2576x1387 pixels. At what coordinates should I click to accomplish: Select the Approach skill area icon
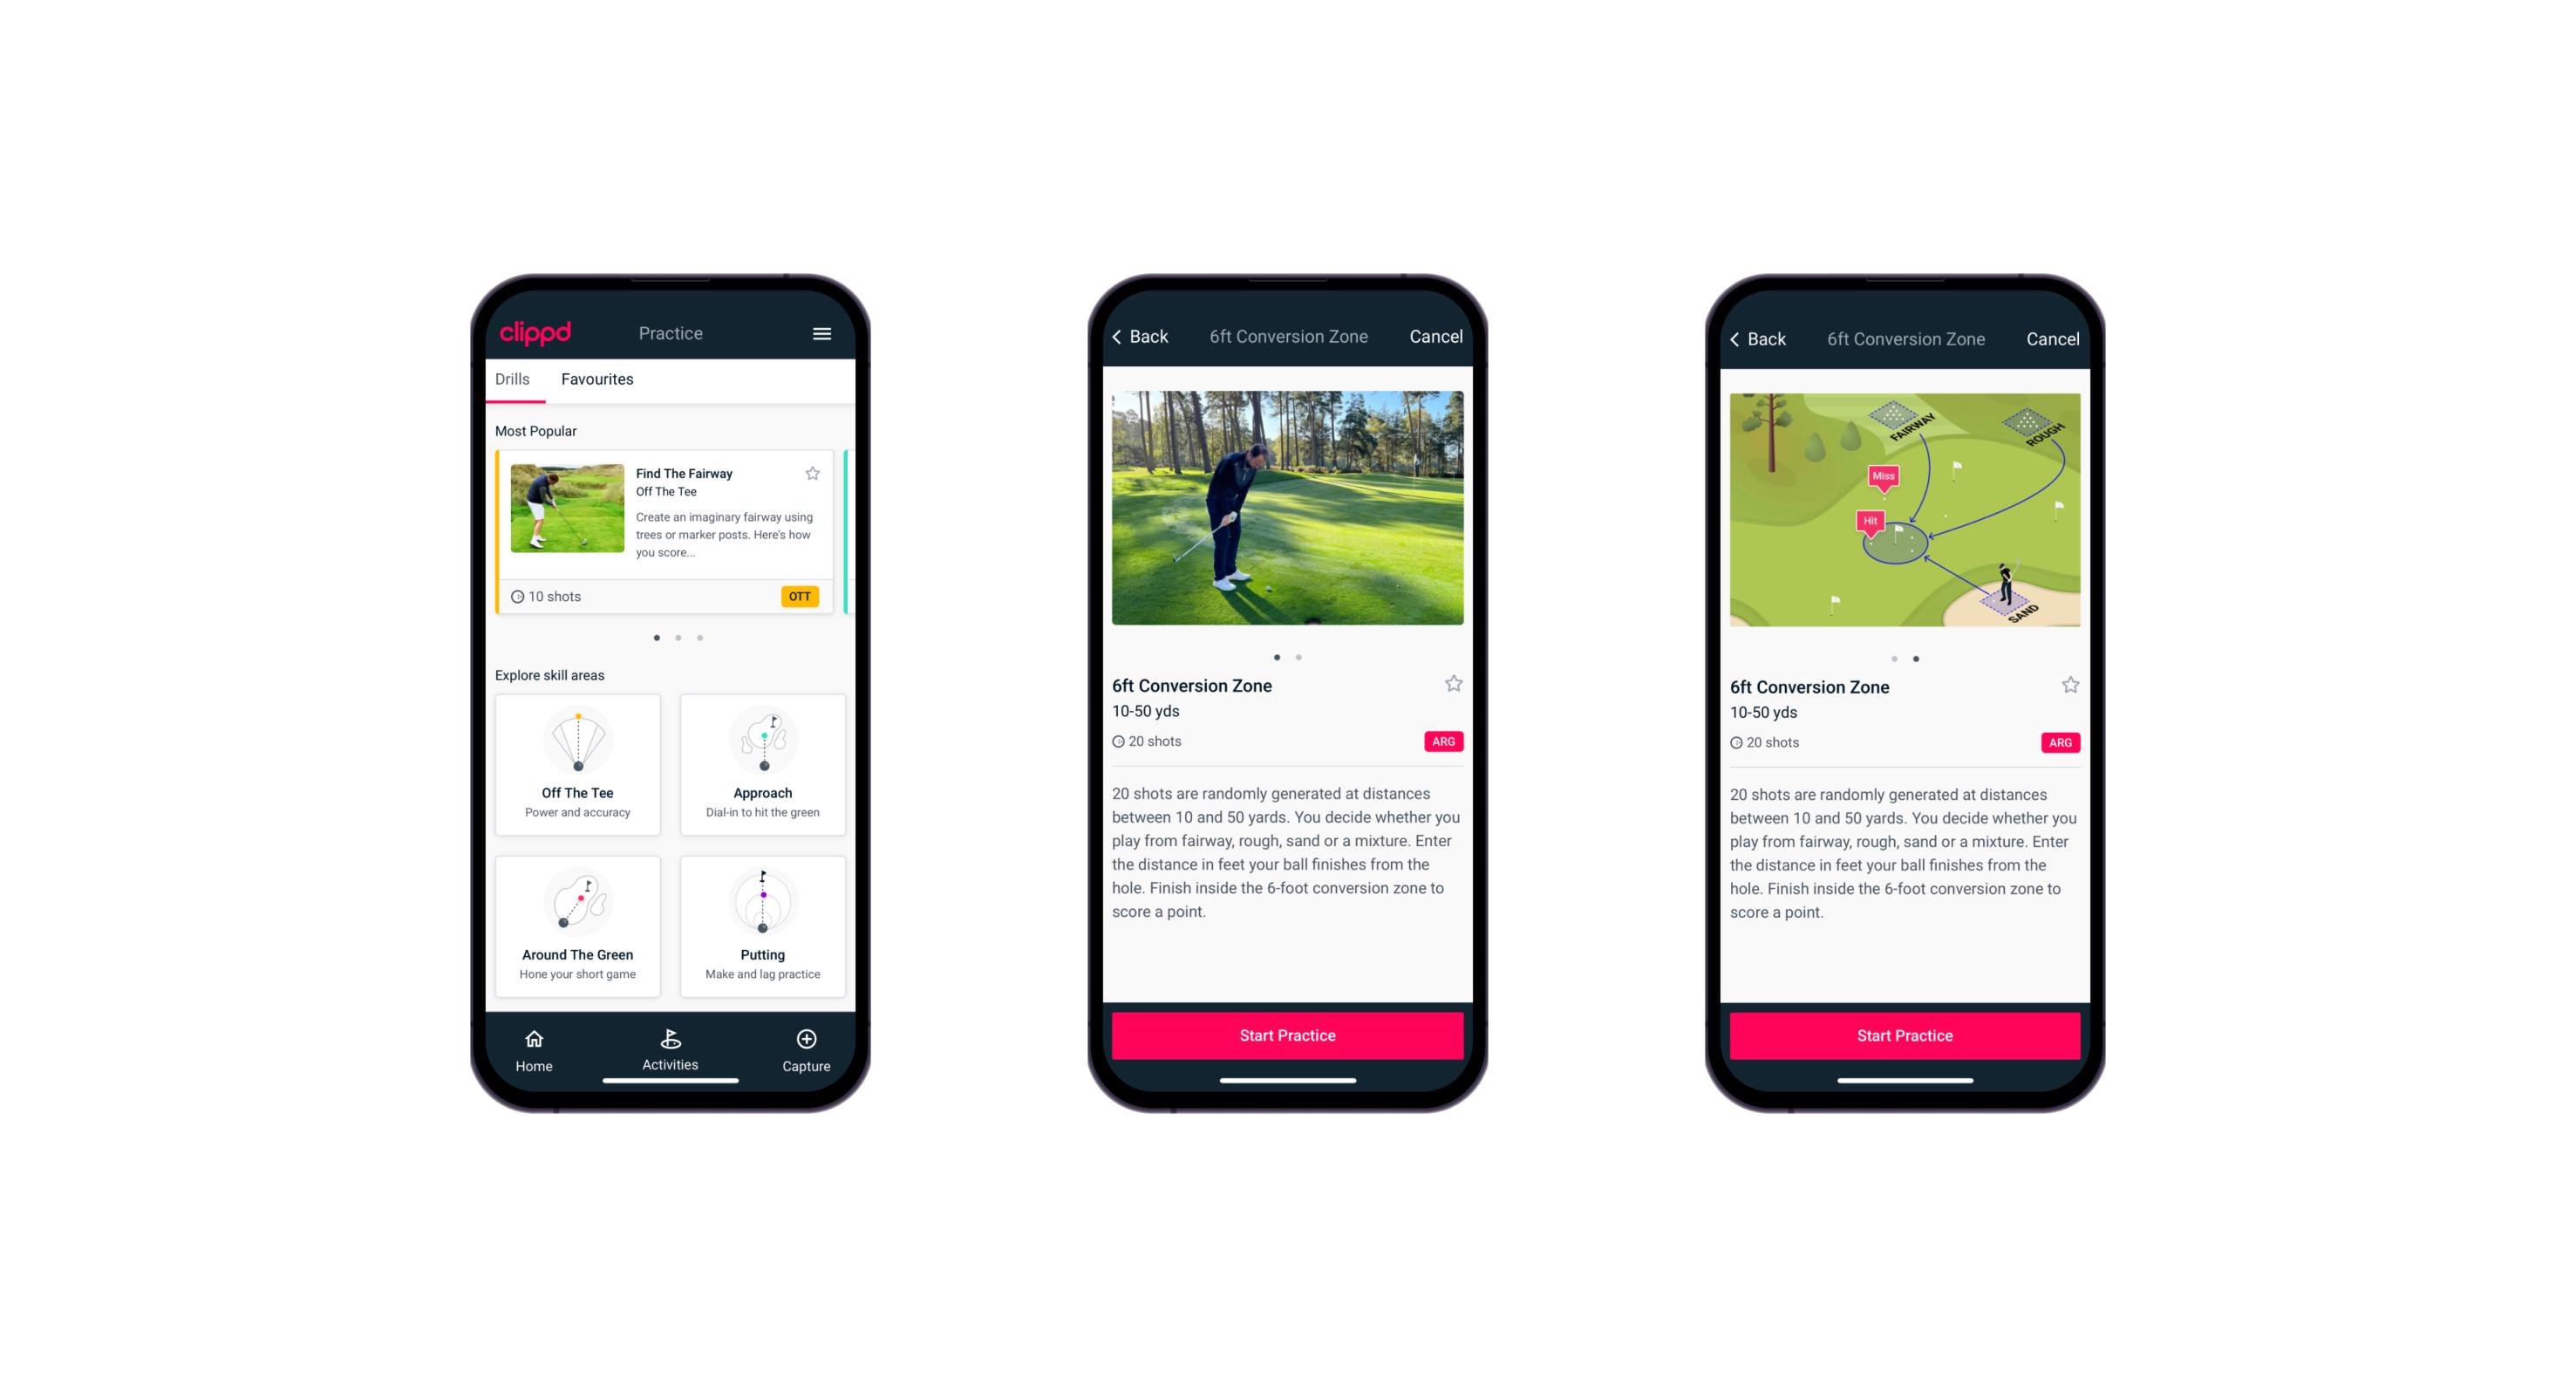pyautogui.click(x=767, y=769)
